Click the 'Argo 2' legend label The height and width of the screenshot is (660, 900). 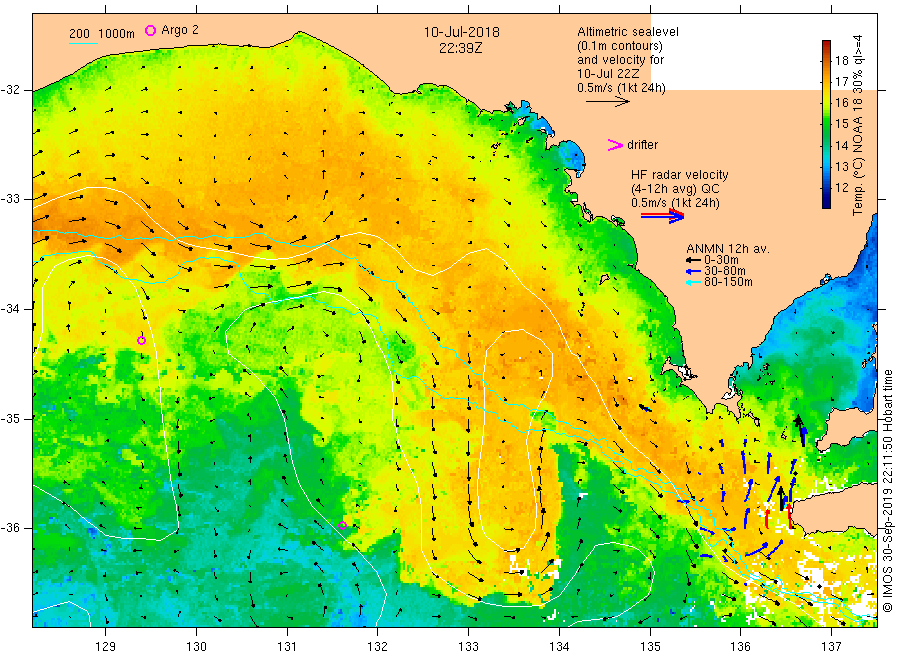click(180, 30)
